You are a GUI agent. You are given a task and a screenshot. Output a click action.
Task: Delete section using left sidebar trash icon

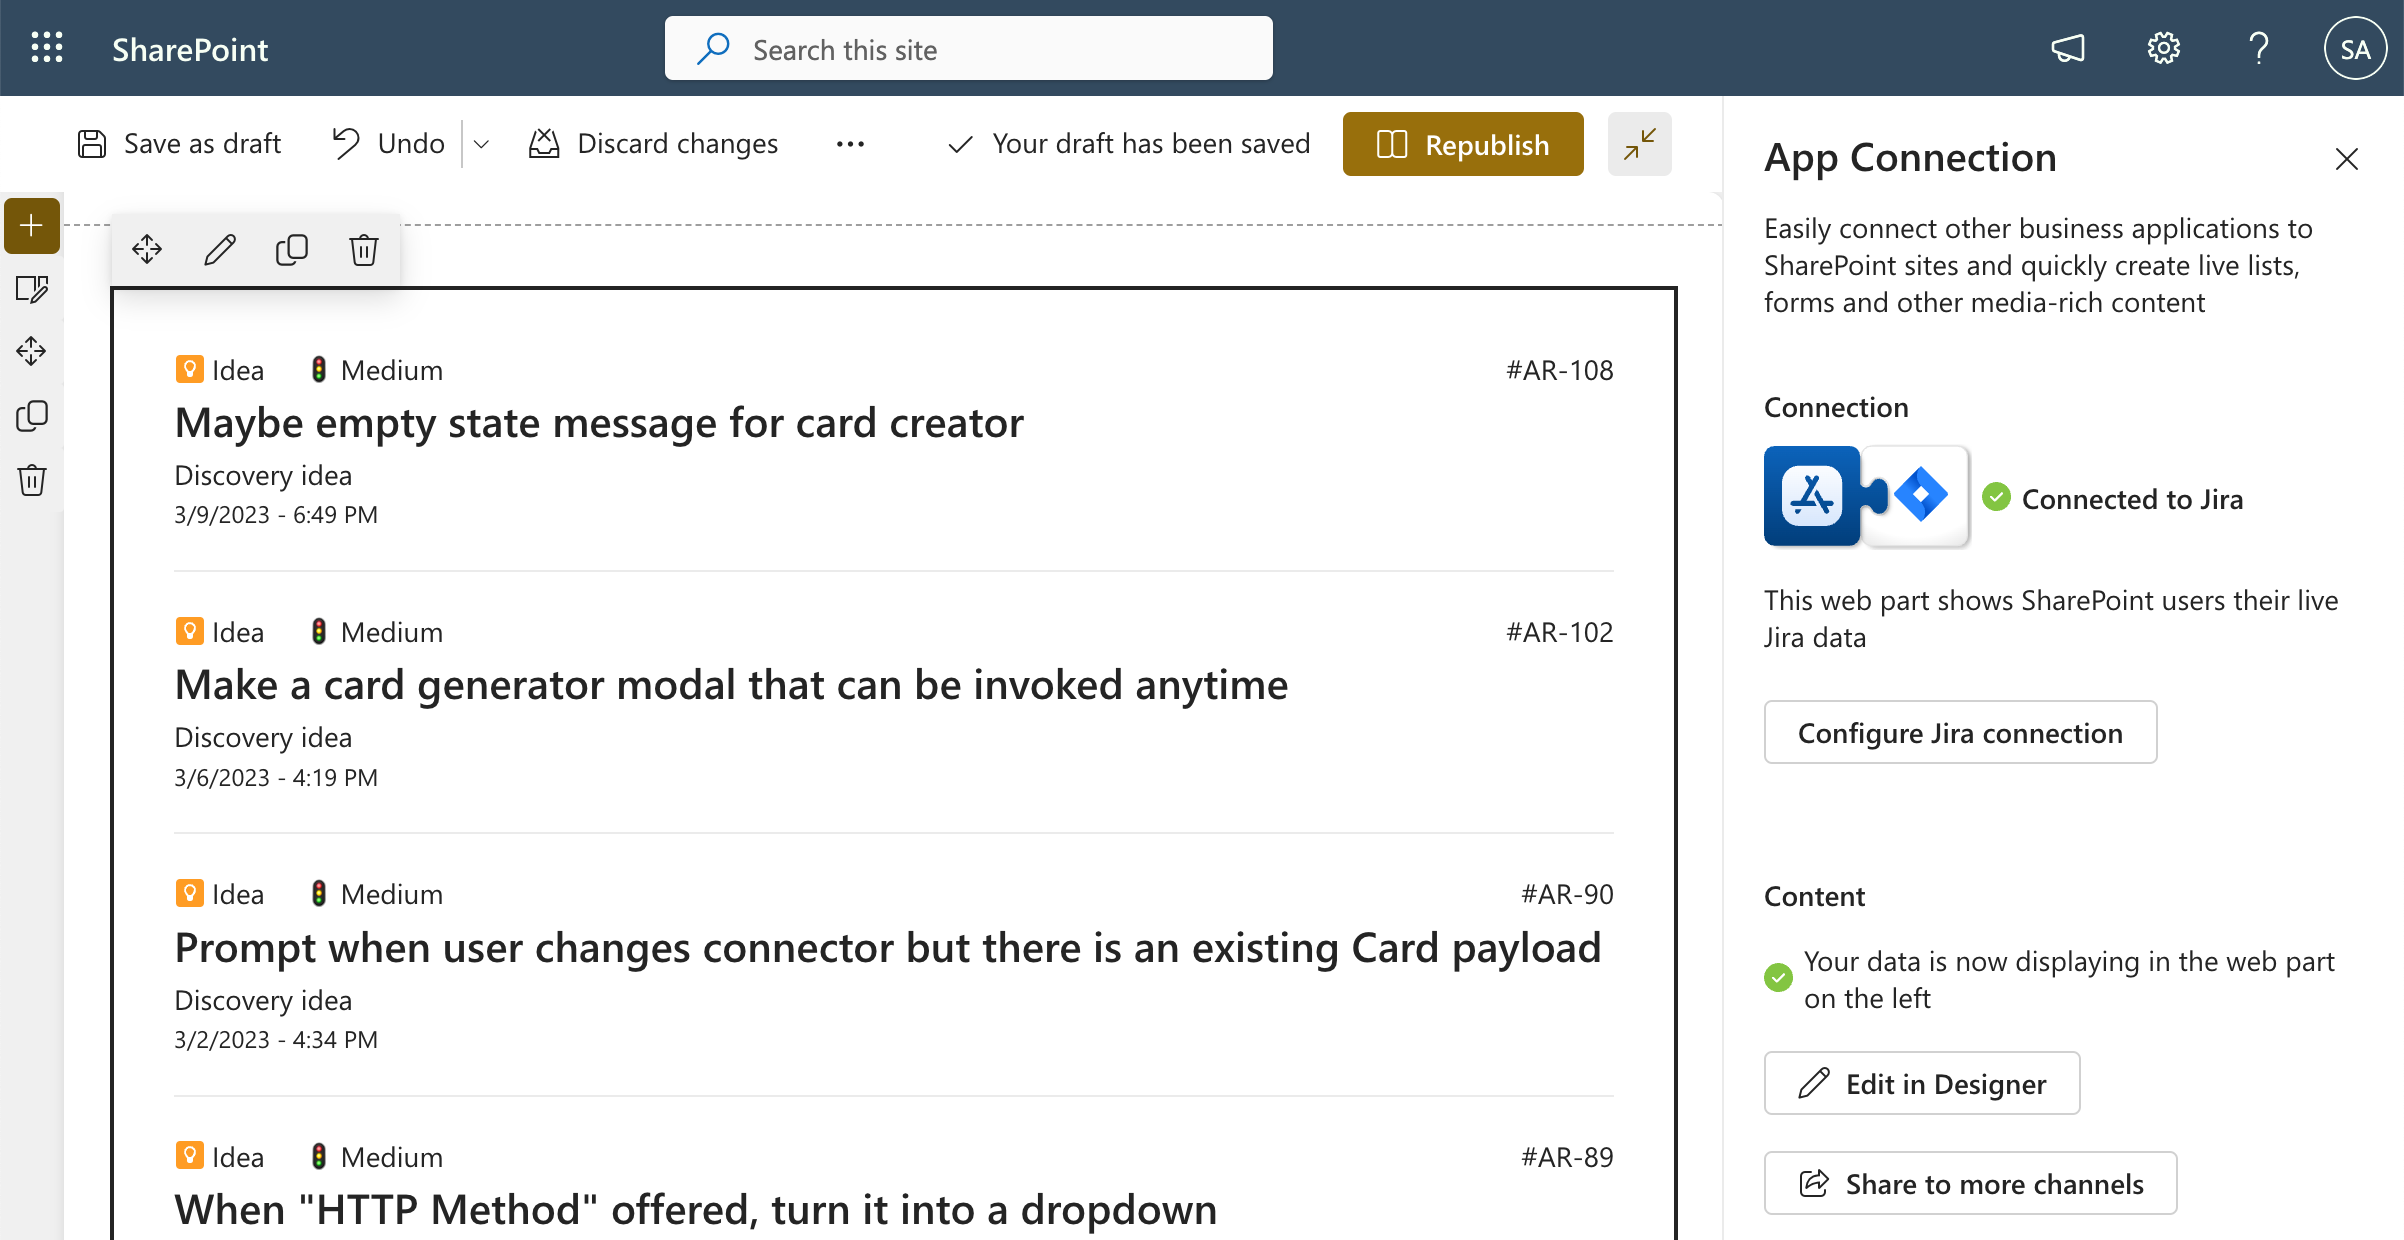coord(31,480)
